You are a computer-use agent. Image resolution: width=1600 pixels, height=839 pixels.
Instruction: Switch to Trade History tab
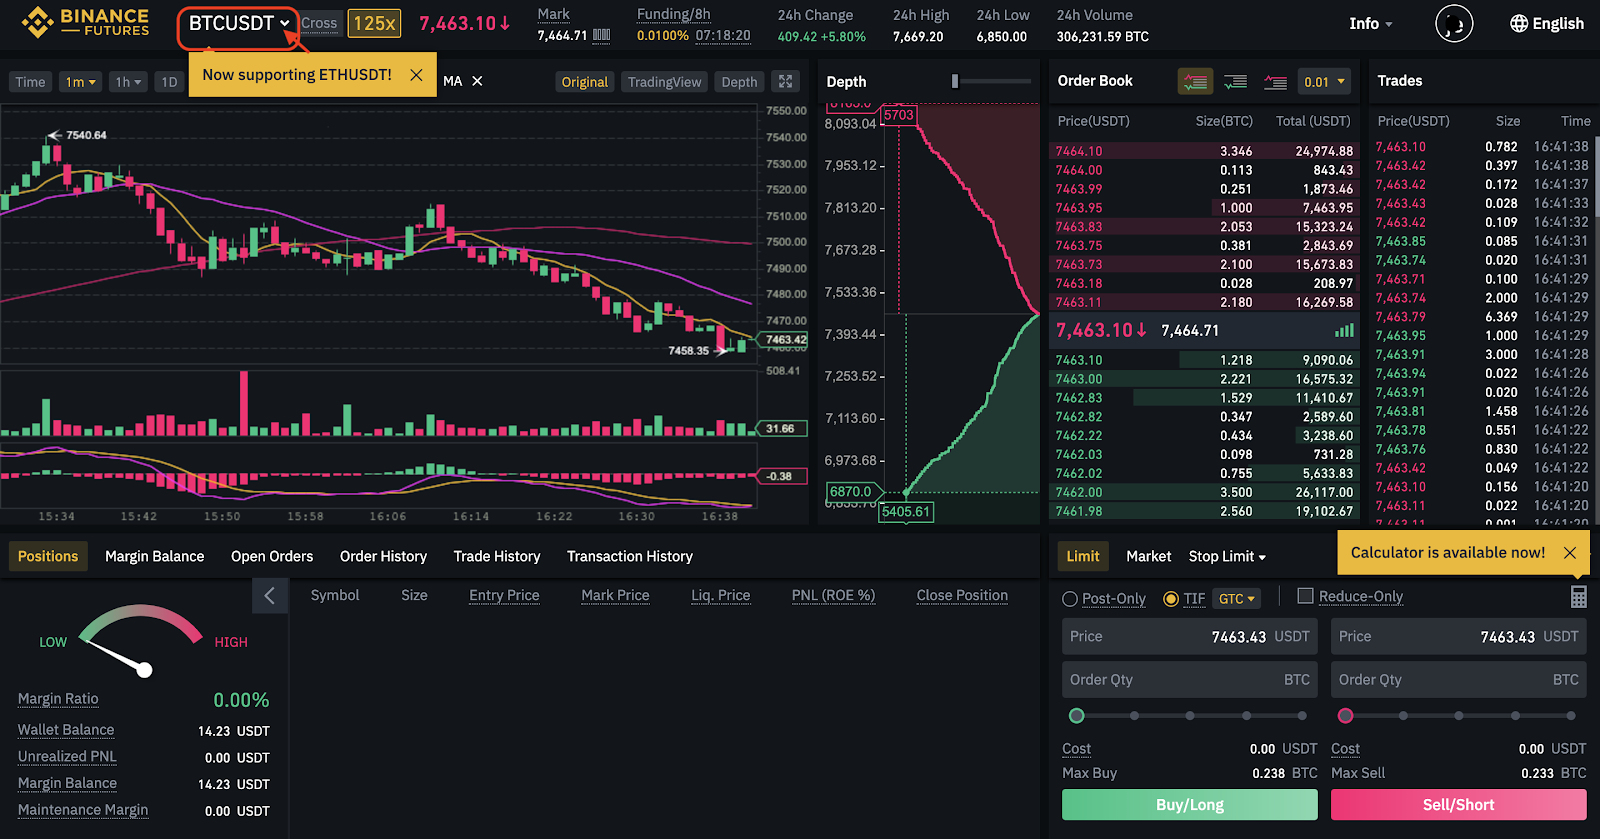[x=496, y=556]
